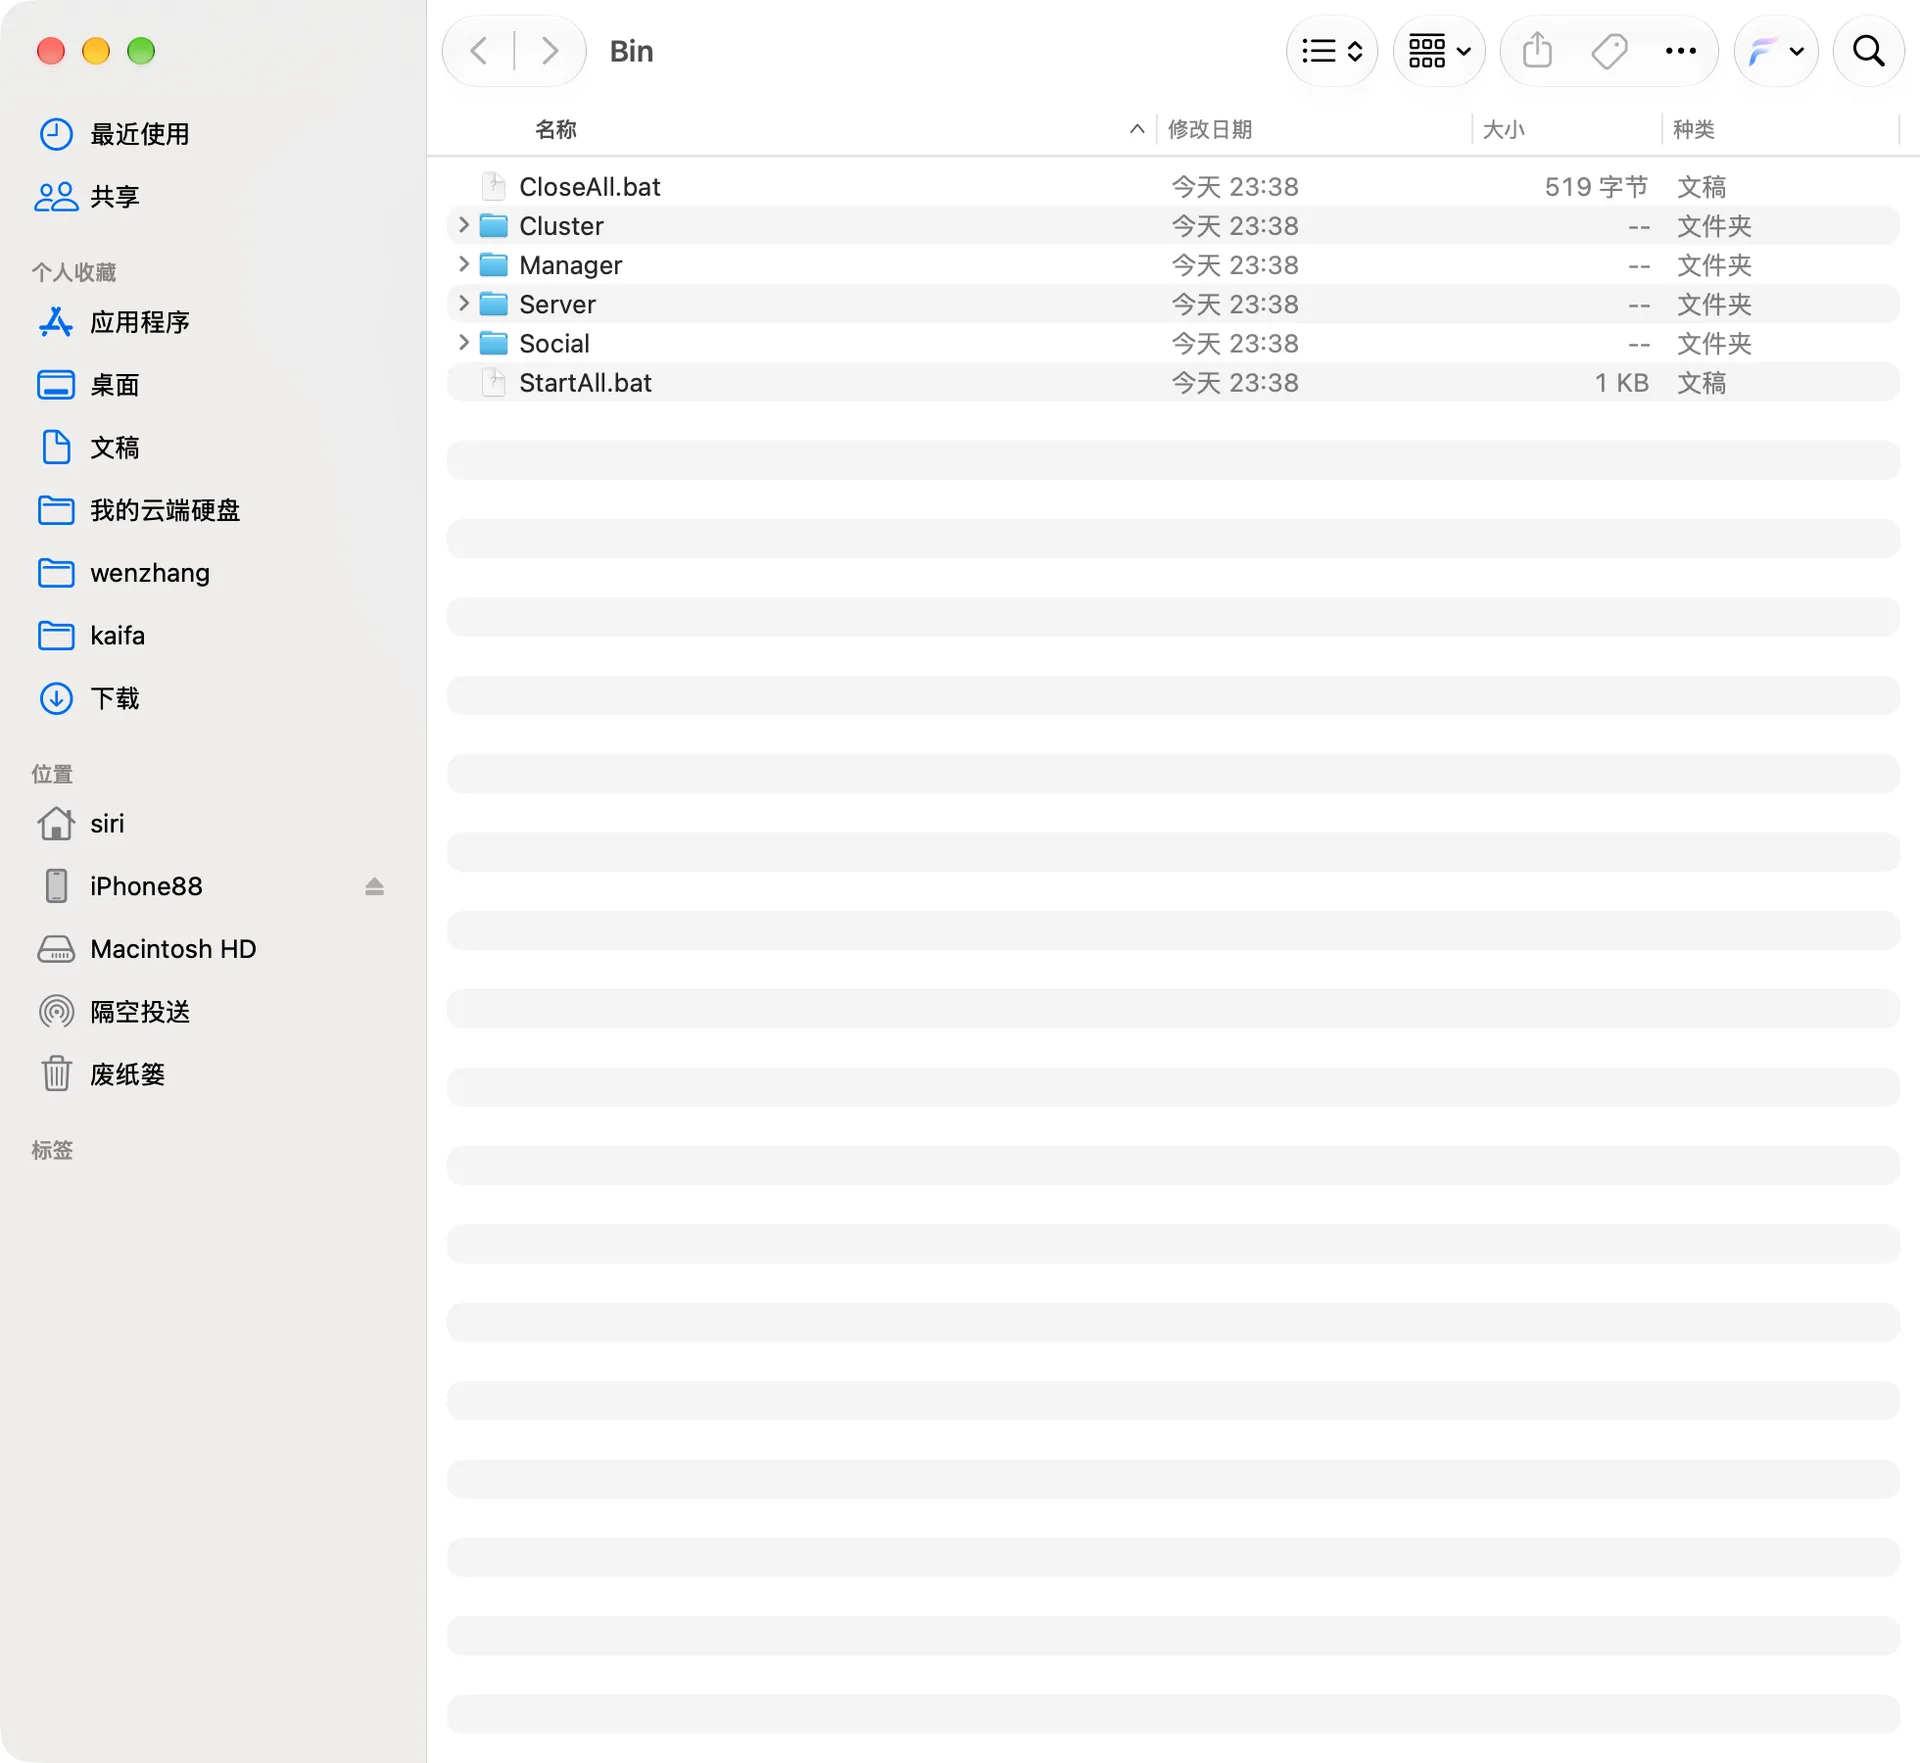
Task: Go forward with the right arrow button
Action: tap(549, 51)
